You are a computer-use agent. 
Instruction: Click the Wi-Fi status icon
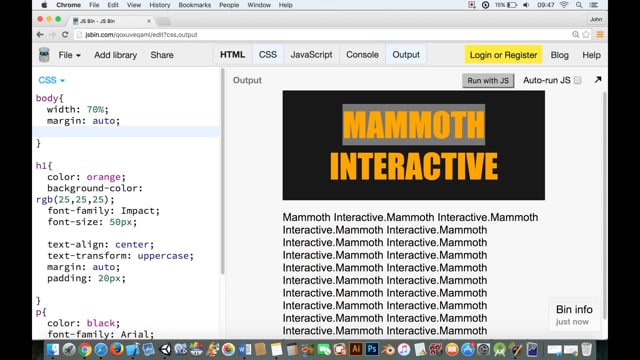pos(564,5)
